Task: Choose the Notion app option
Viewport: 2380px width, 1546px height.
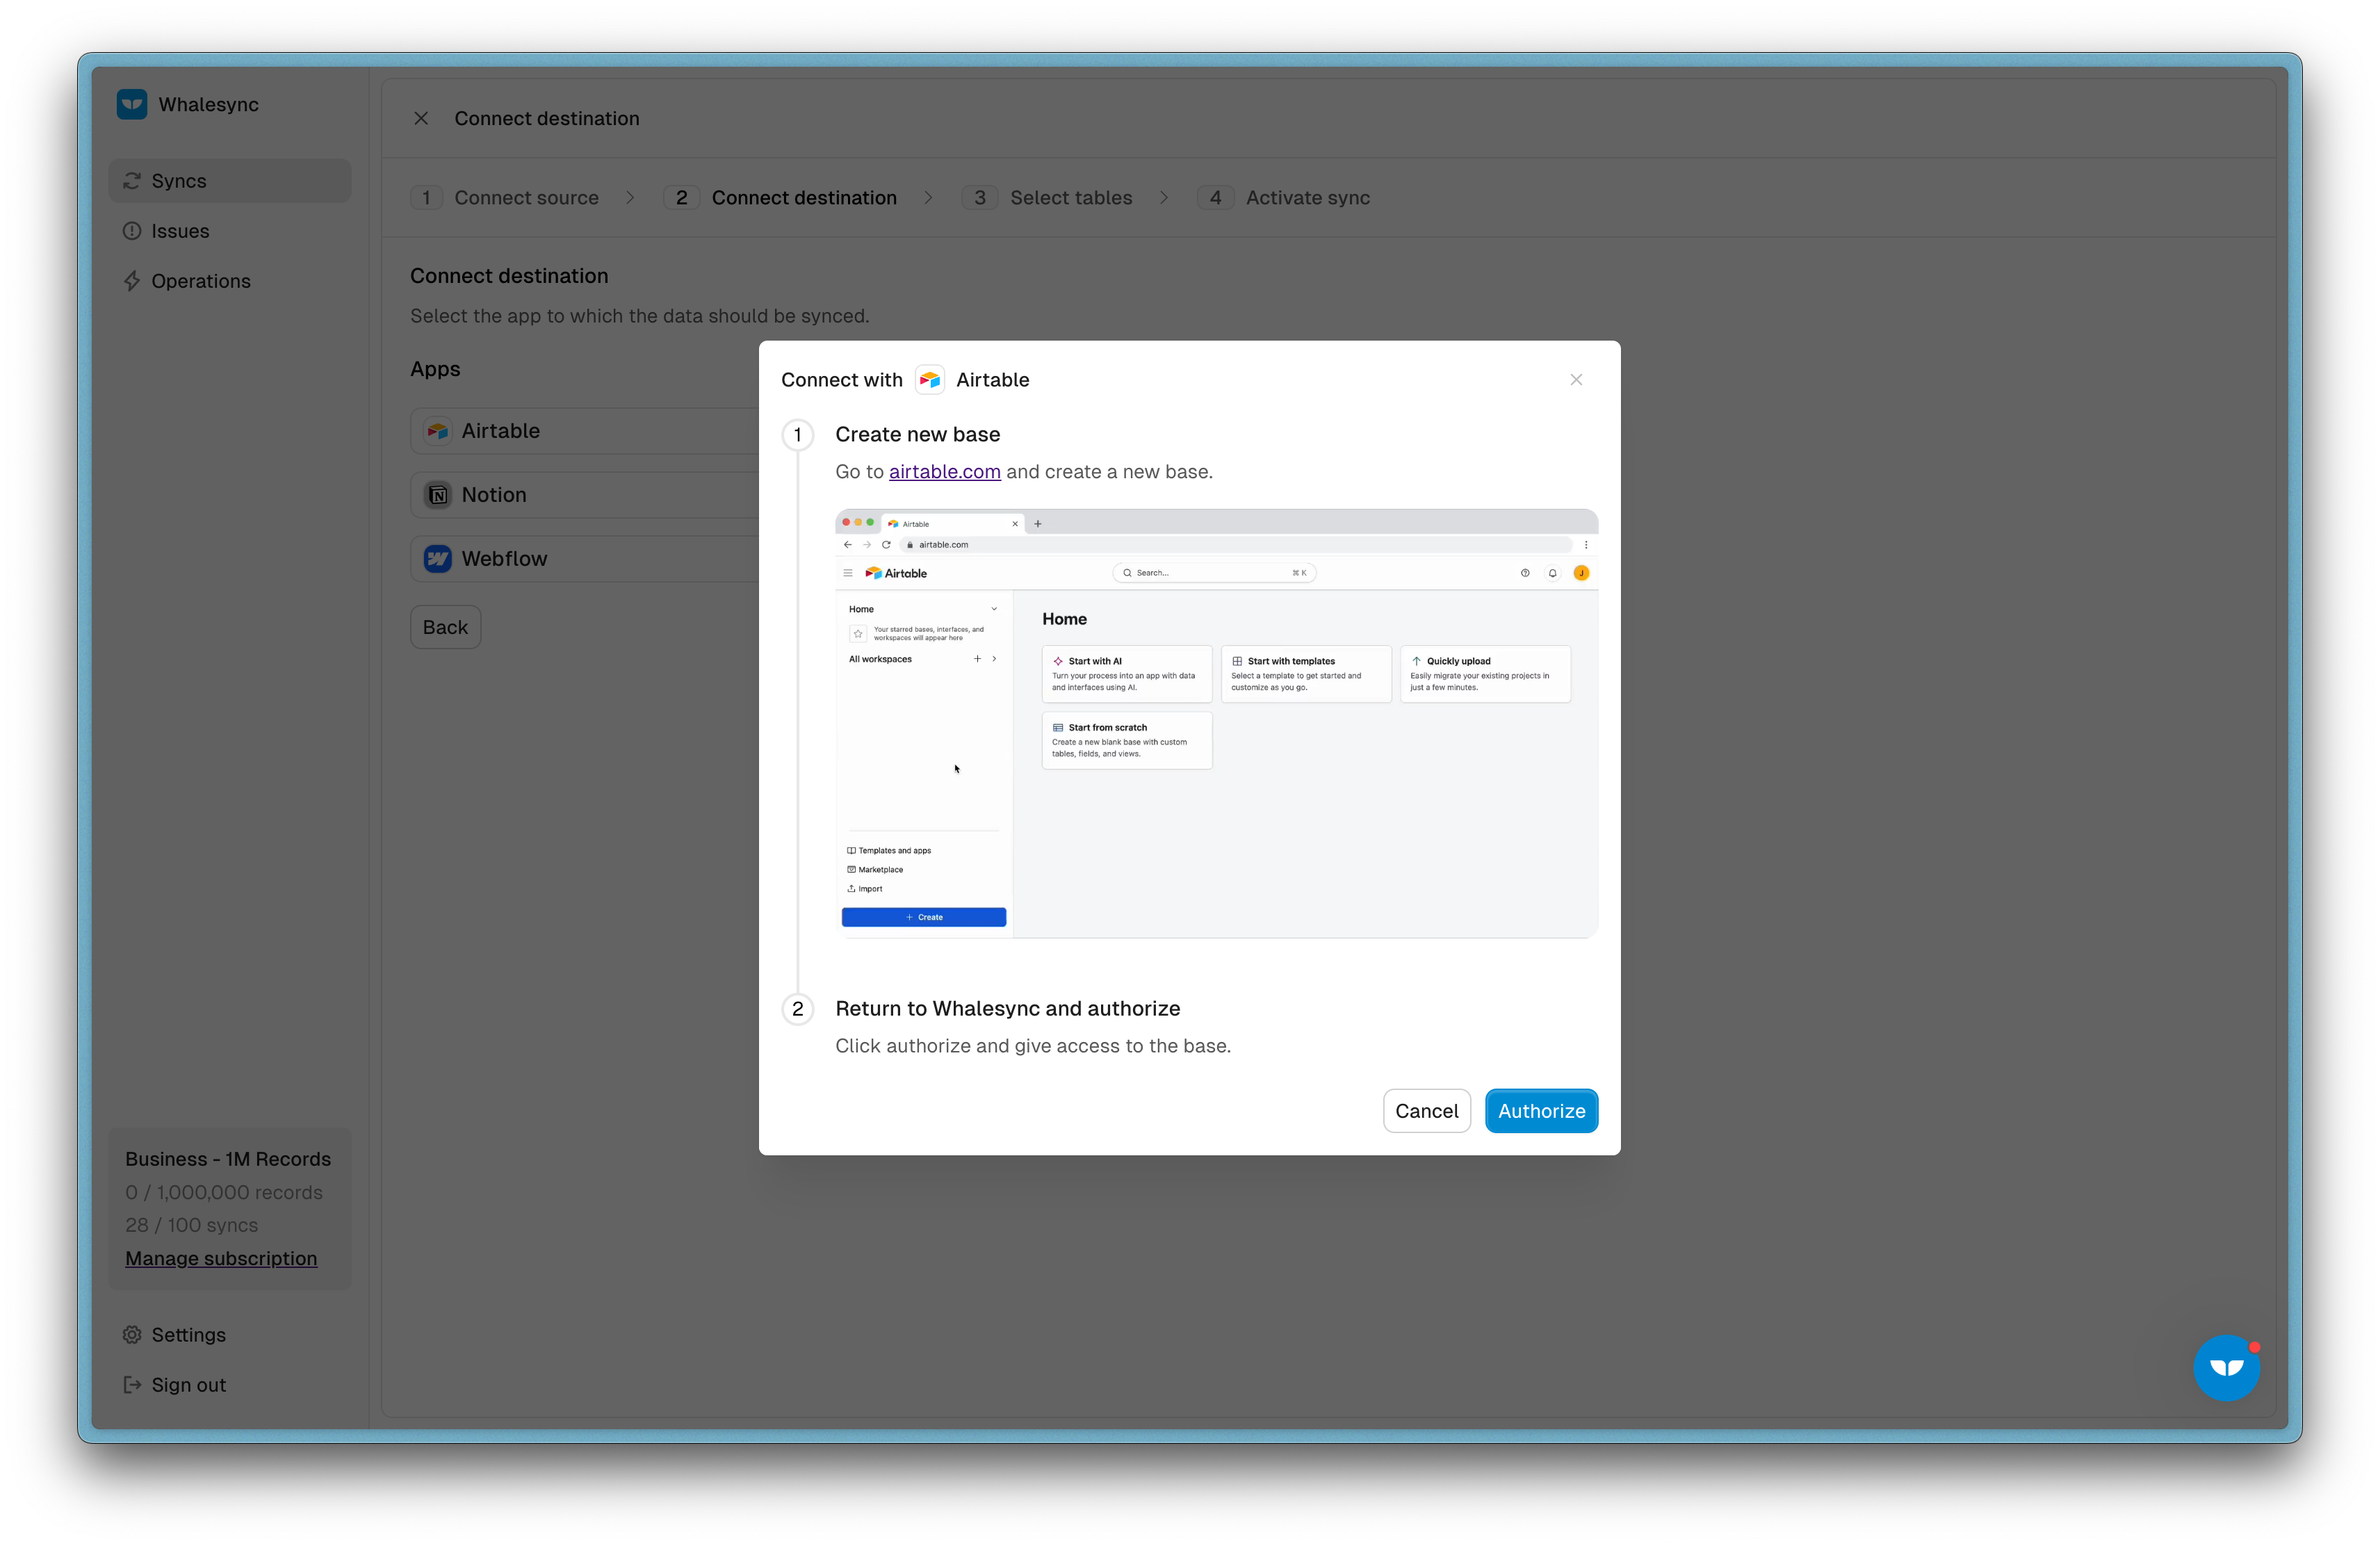Action: (x=585, y=495)
